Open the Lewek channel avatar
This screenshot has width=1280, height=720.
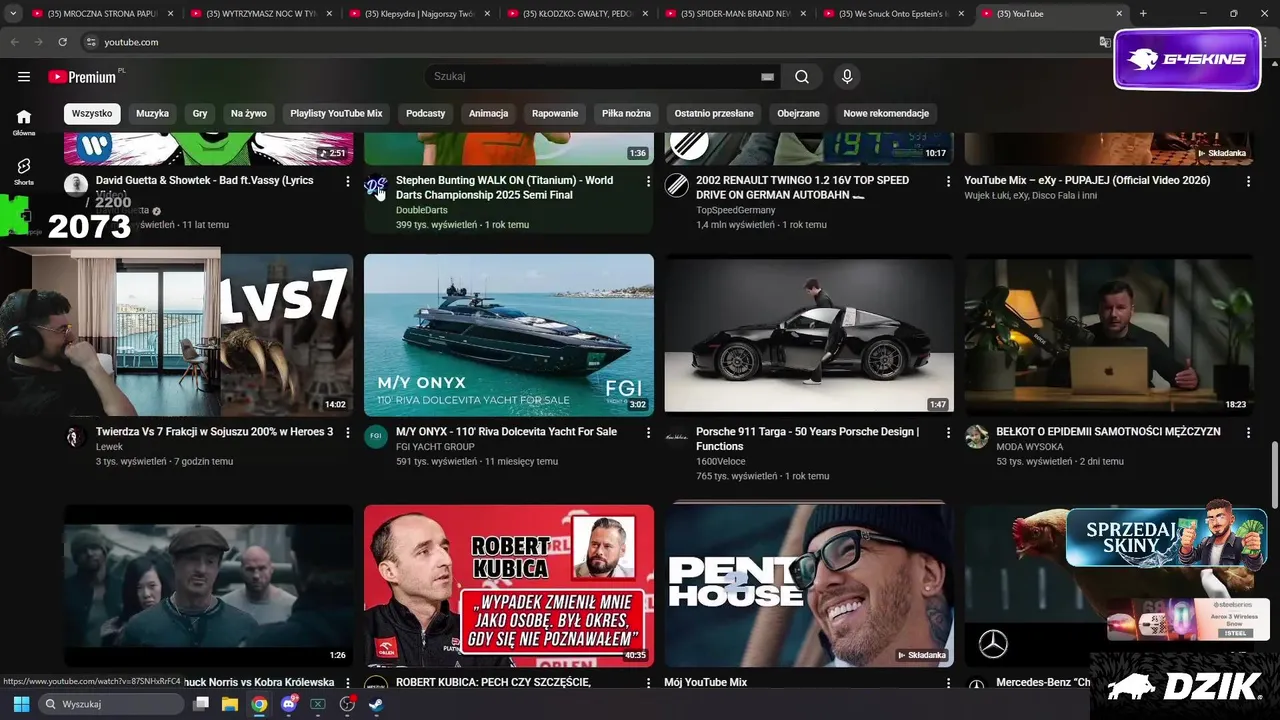coord(76,437)
